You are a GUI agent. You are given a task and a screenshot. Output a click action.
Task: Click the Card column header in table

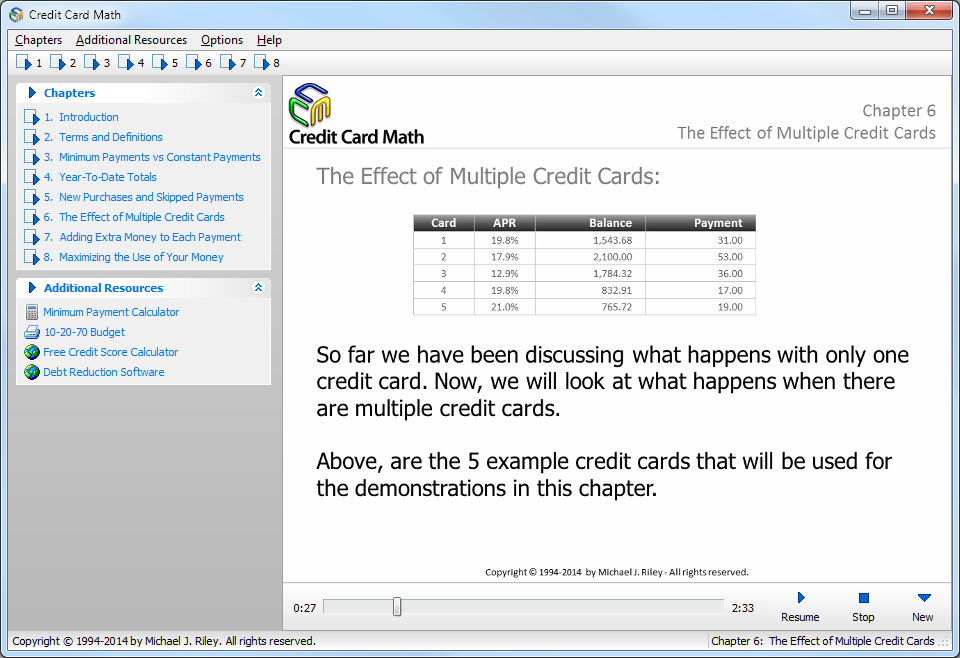(x=444, y=223)
